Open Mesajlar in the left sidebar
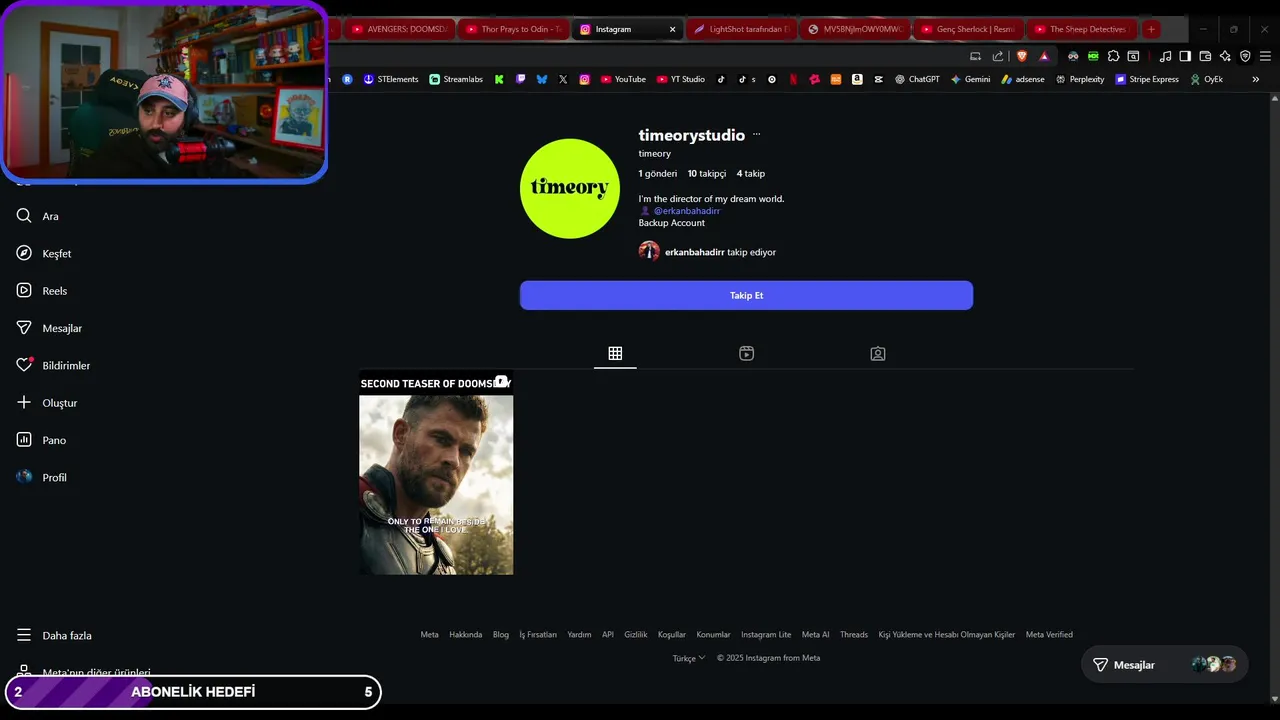Screen dimensions: 1280x720 click(48, 328)
